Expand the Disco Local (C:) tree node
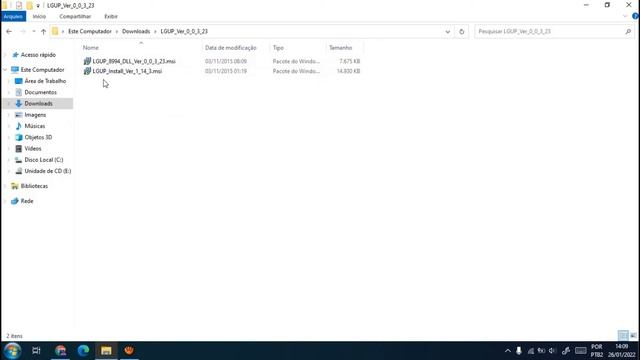Screen dimensions: 640x360 [x=9, y=160]
